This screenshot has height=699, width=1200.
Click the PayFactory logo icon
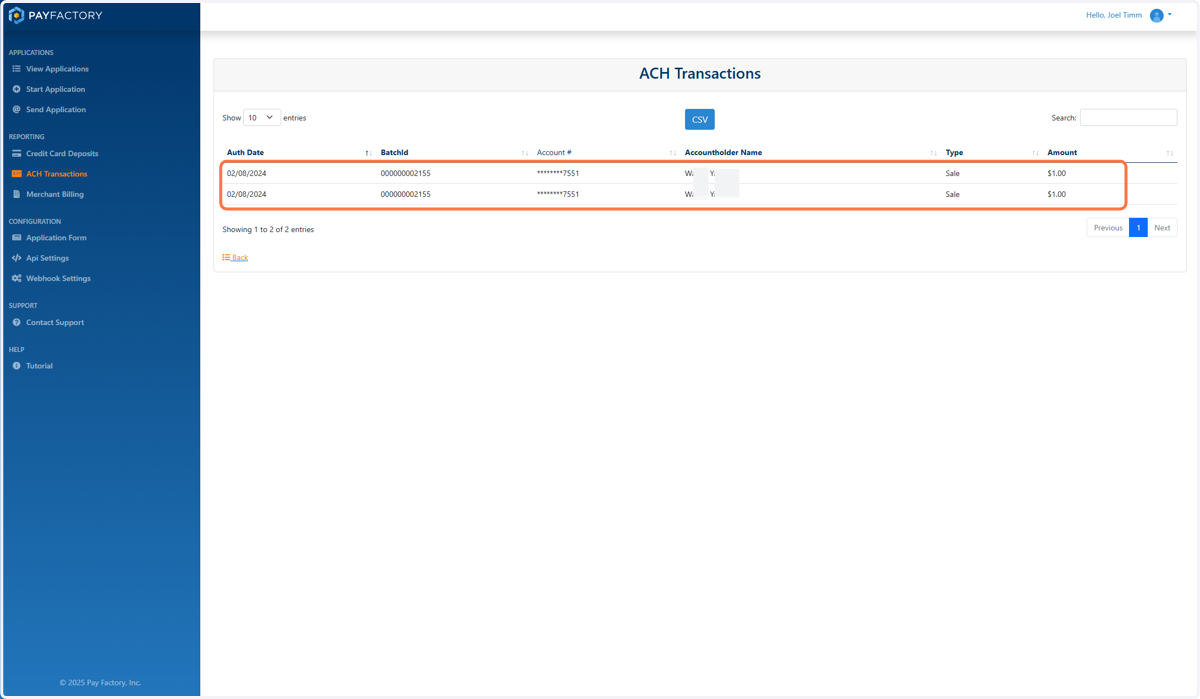(16, 15)
